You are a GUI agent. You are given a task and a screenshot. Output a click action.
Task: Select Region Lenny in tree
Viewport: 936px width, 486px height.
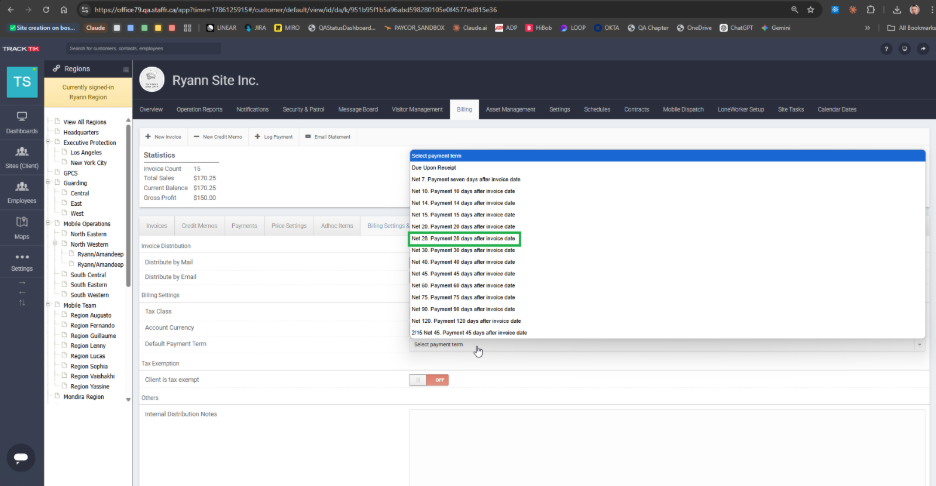pos(88,346)
